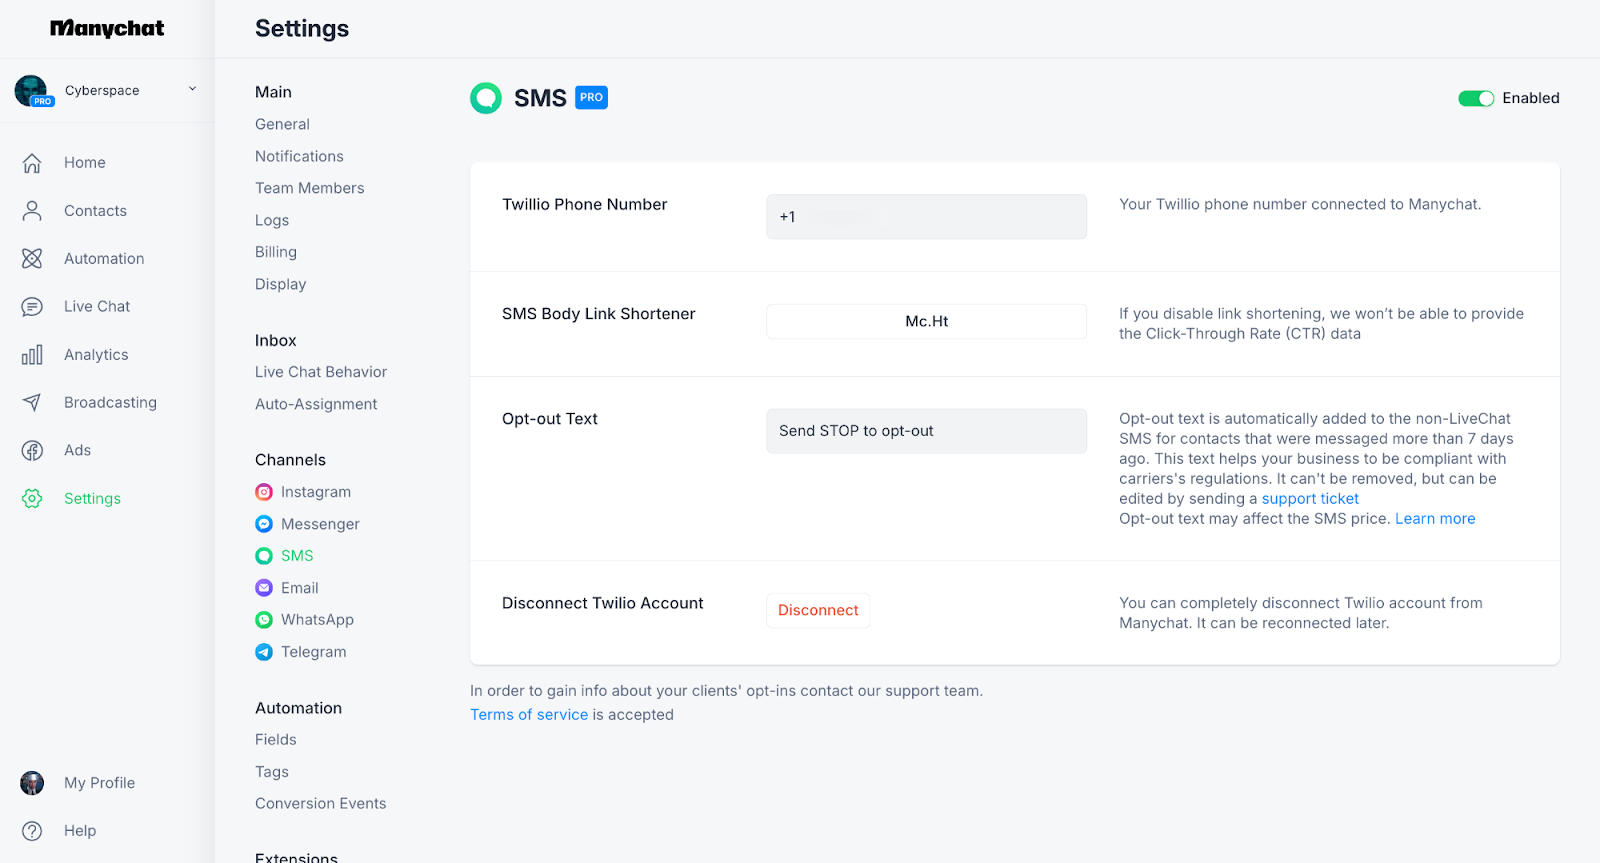
Task: Click the Automation atom icon
Action: click(x=32, y=259)
